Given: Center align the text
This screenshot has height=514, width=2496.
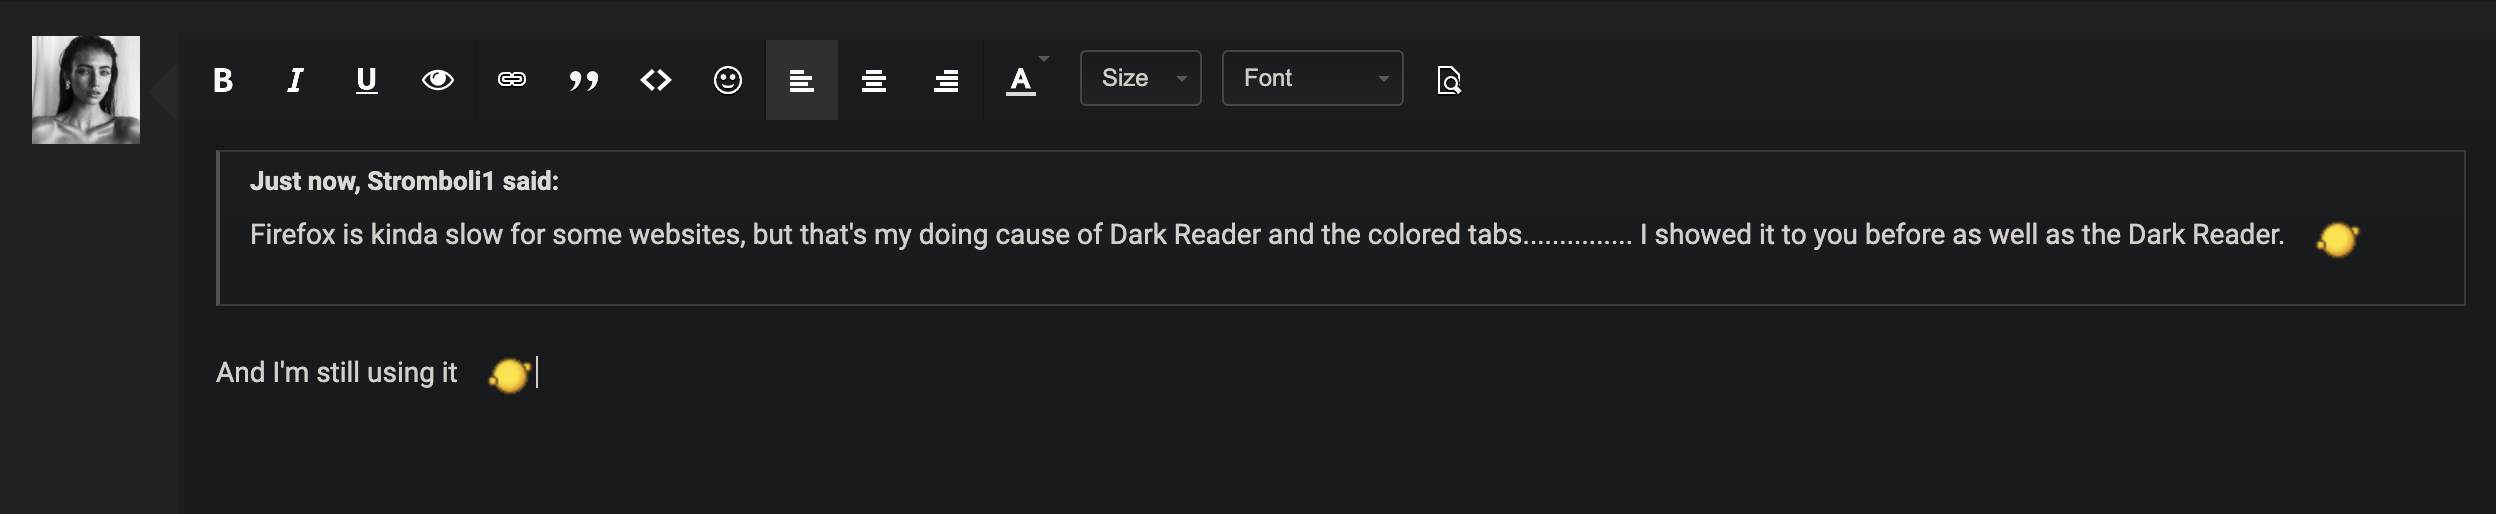Looking at the screenshot, I should pyautogui.click(x=874, y=80).
